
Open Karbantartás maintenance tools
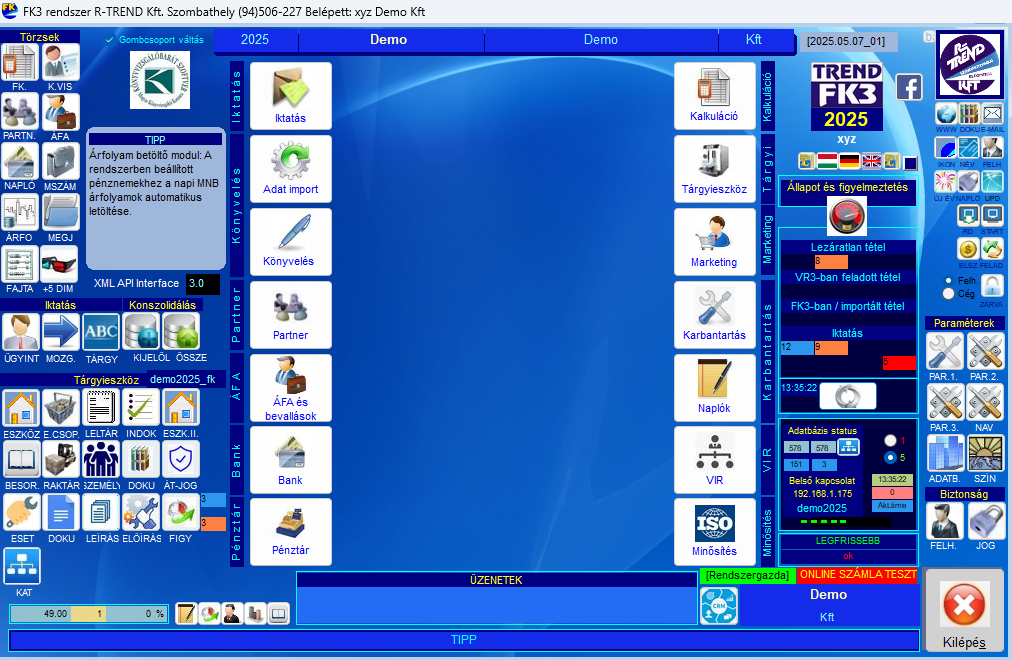pyautogui.click(x=714, y=313)
